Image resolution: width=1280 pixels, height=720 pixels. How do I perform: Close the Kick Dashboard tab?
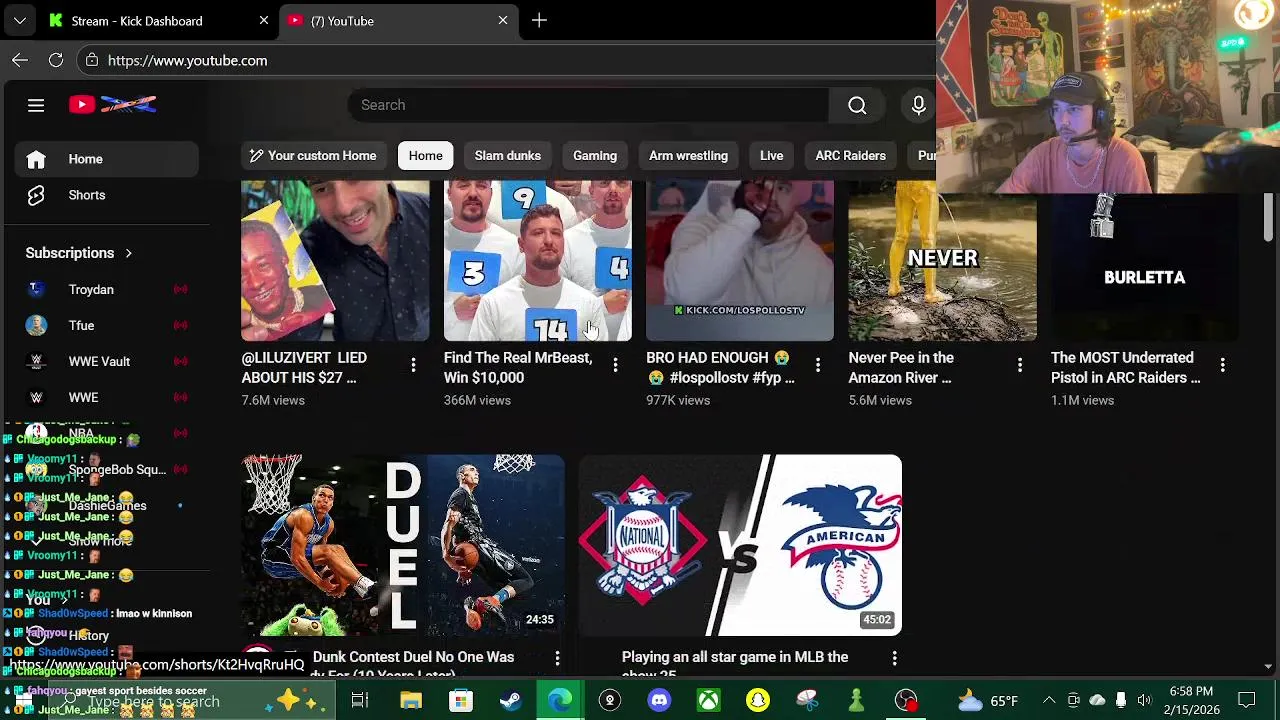click(x=264, y=20)
